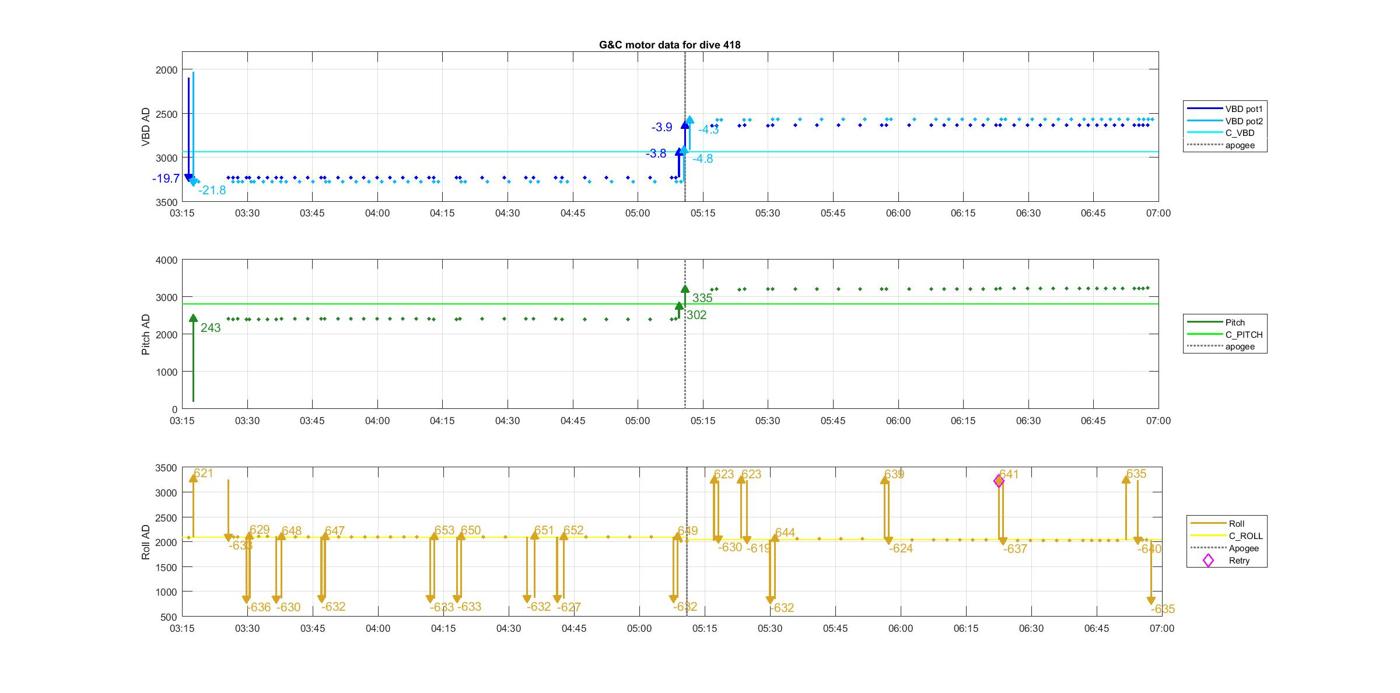This screenshot has height=693, width=1400.
Task: Click the plot title "G&C motor data for dive 418"
Action: pyautogui.click(x=669, y=44)
